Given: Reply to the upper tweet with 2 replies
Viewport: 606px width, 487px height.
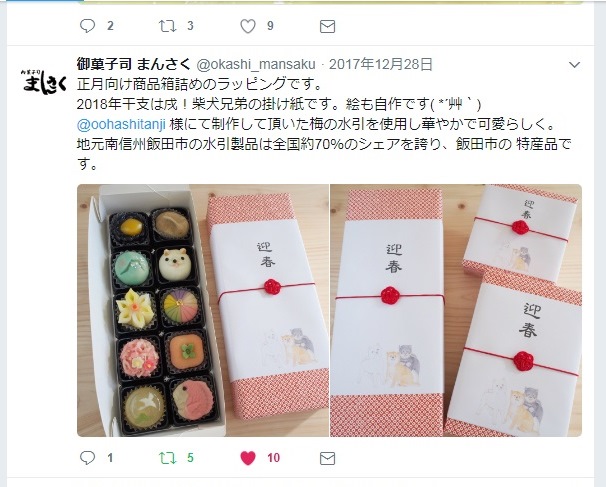Looking at the screenshot, I should coord(87,26).
